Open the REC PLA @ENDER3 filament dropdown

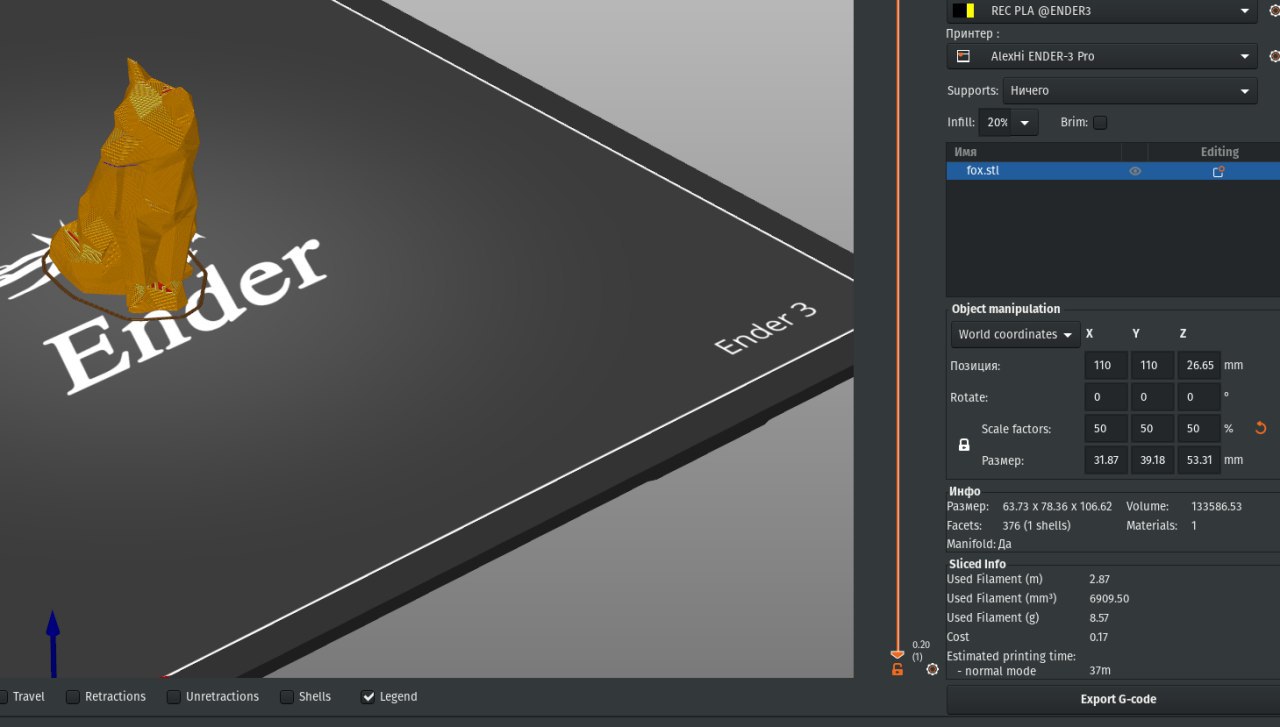tap(1101, 11)
